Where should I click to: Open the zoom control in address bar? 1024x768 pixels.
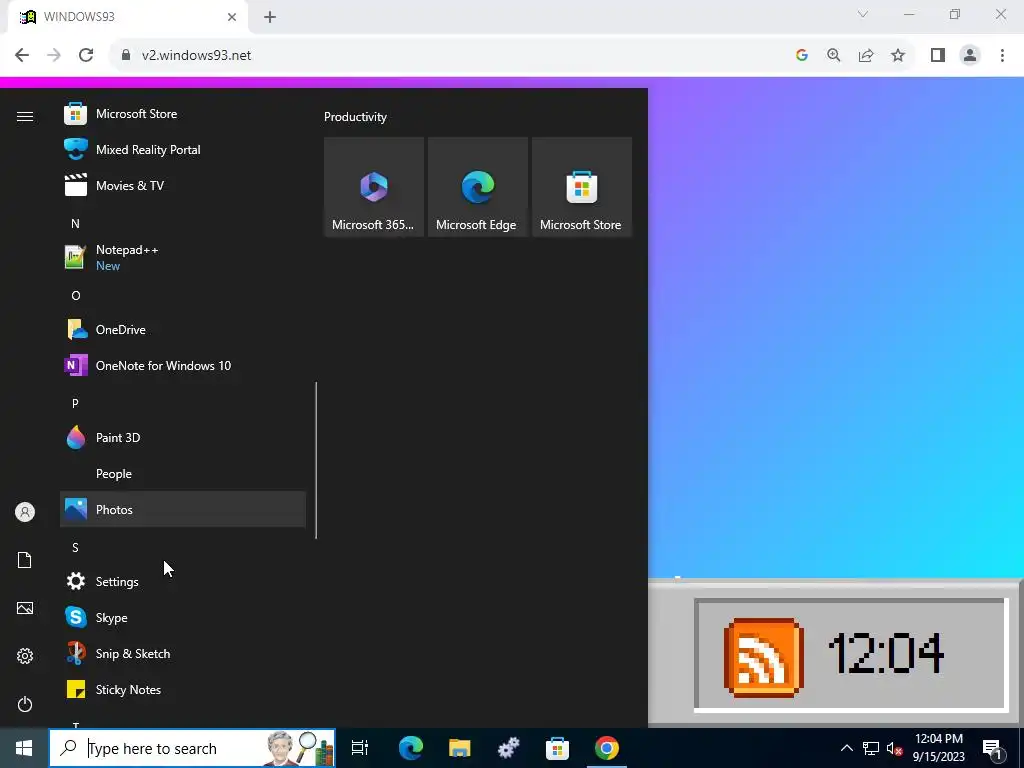tap(834, 55)
